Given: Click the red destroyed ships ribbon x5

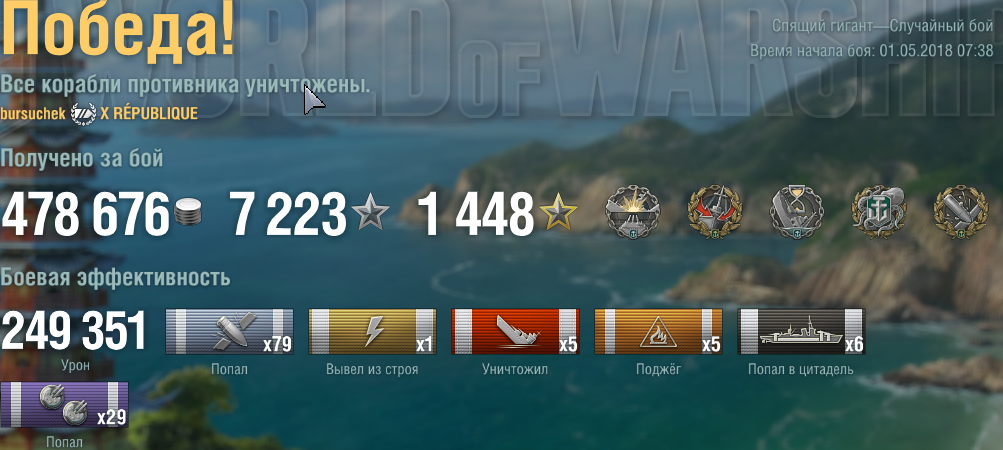Looking at the screenshot, I should click(x=516, y=332).
